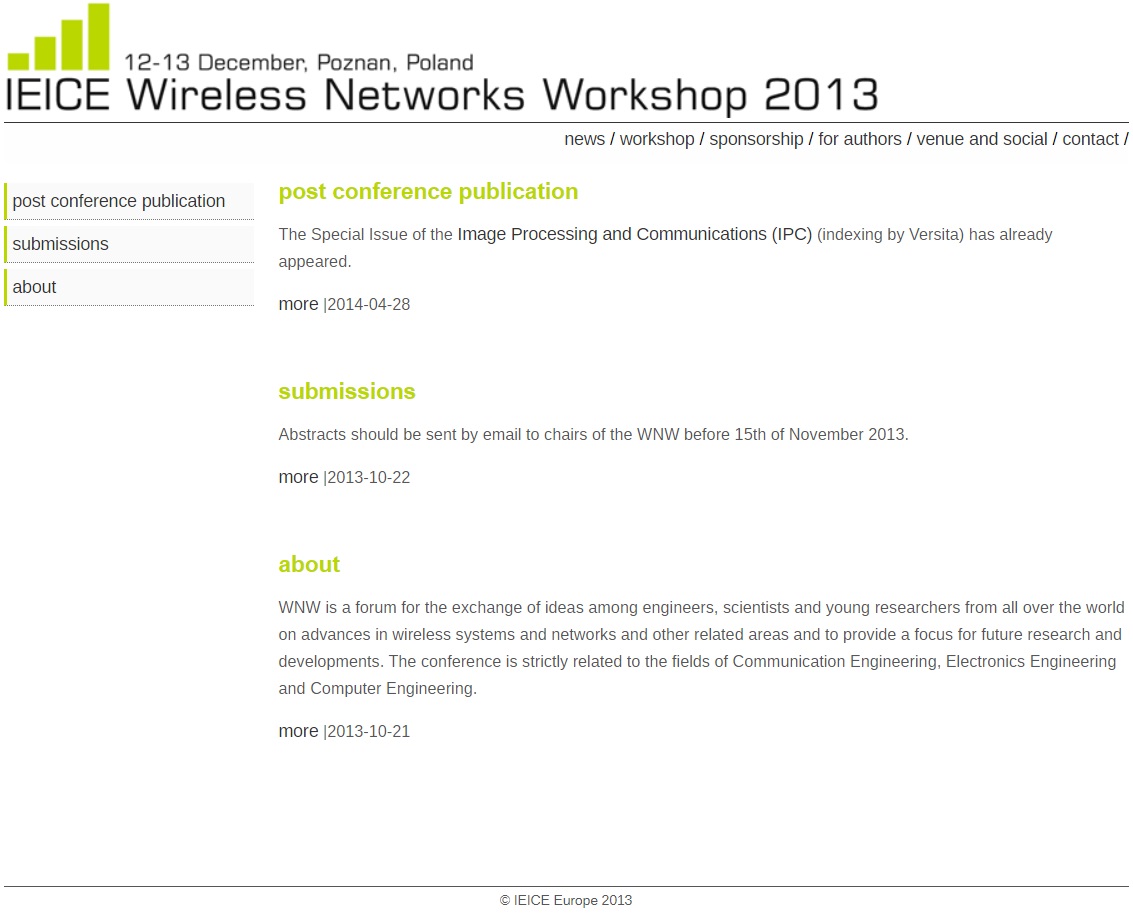Screen dimensions: 1133x914
Task: Select submissions in the sidebar
Action: 60,244
